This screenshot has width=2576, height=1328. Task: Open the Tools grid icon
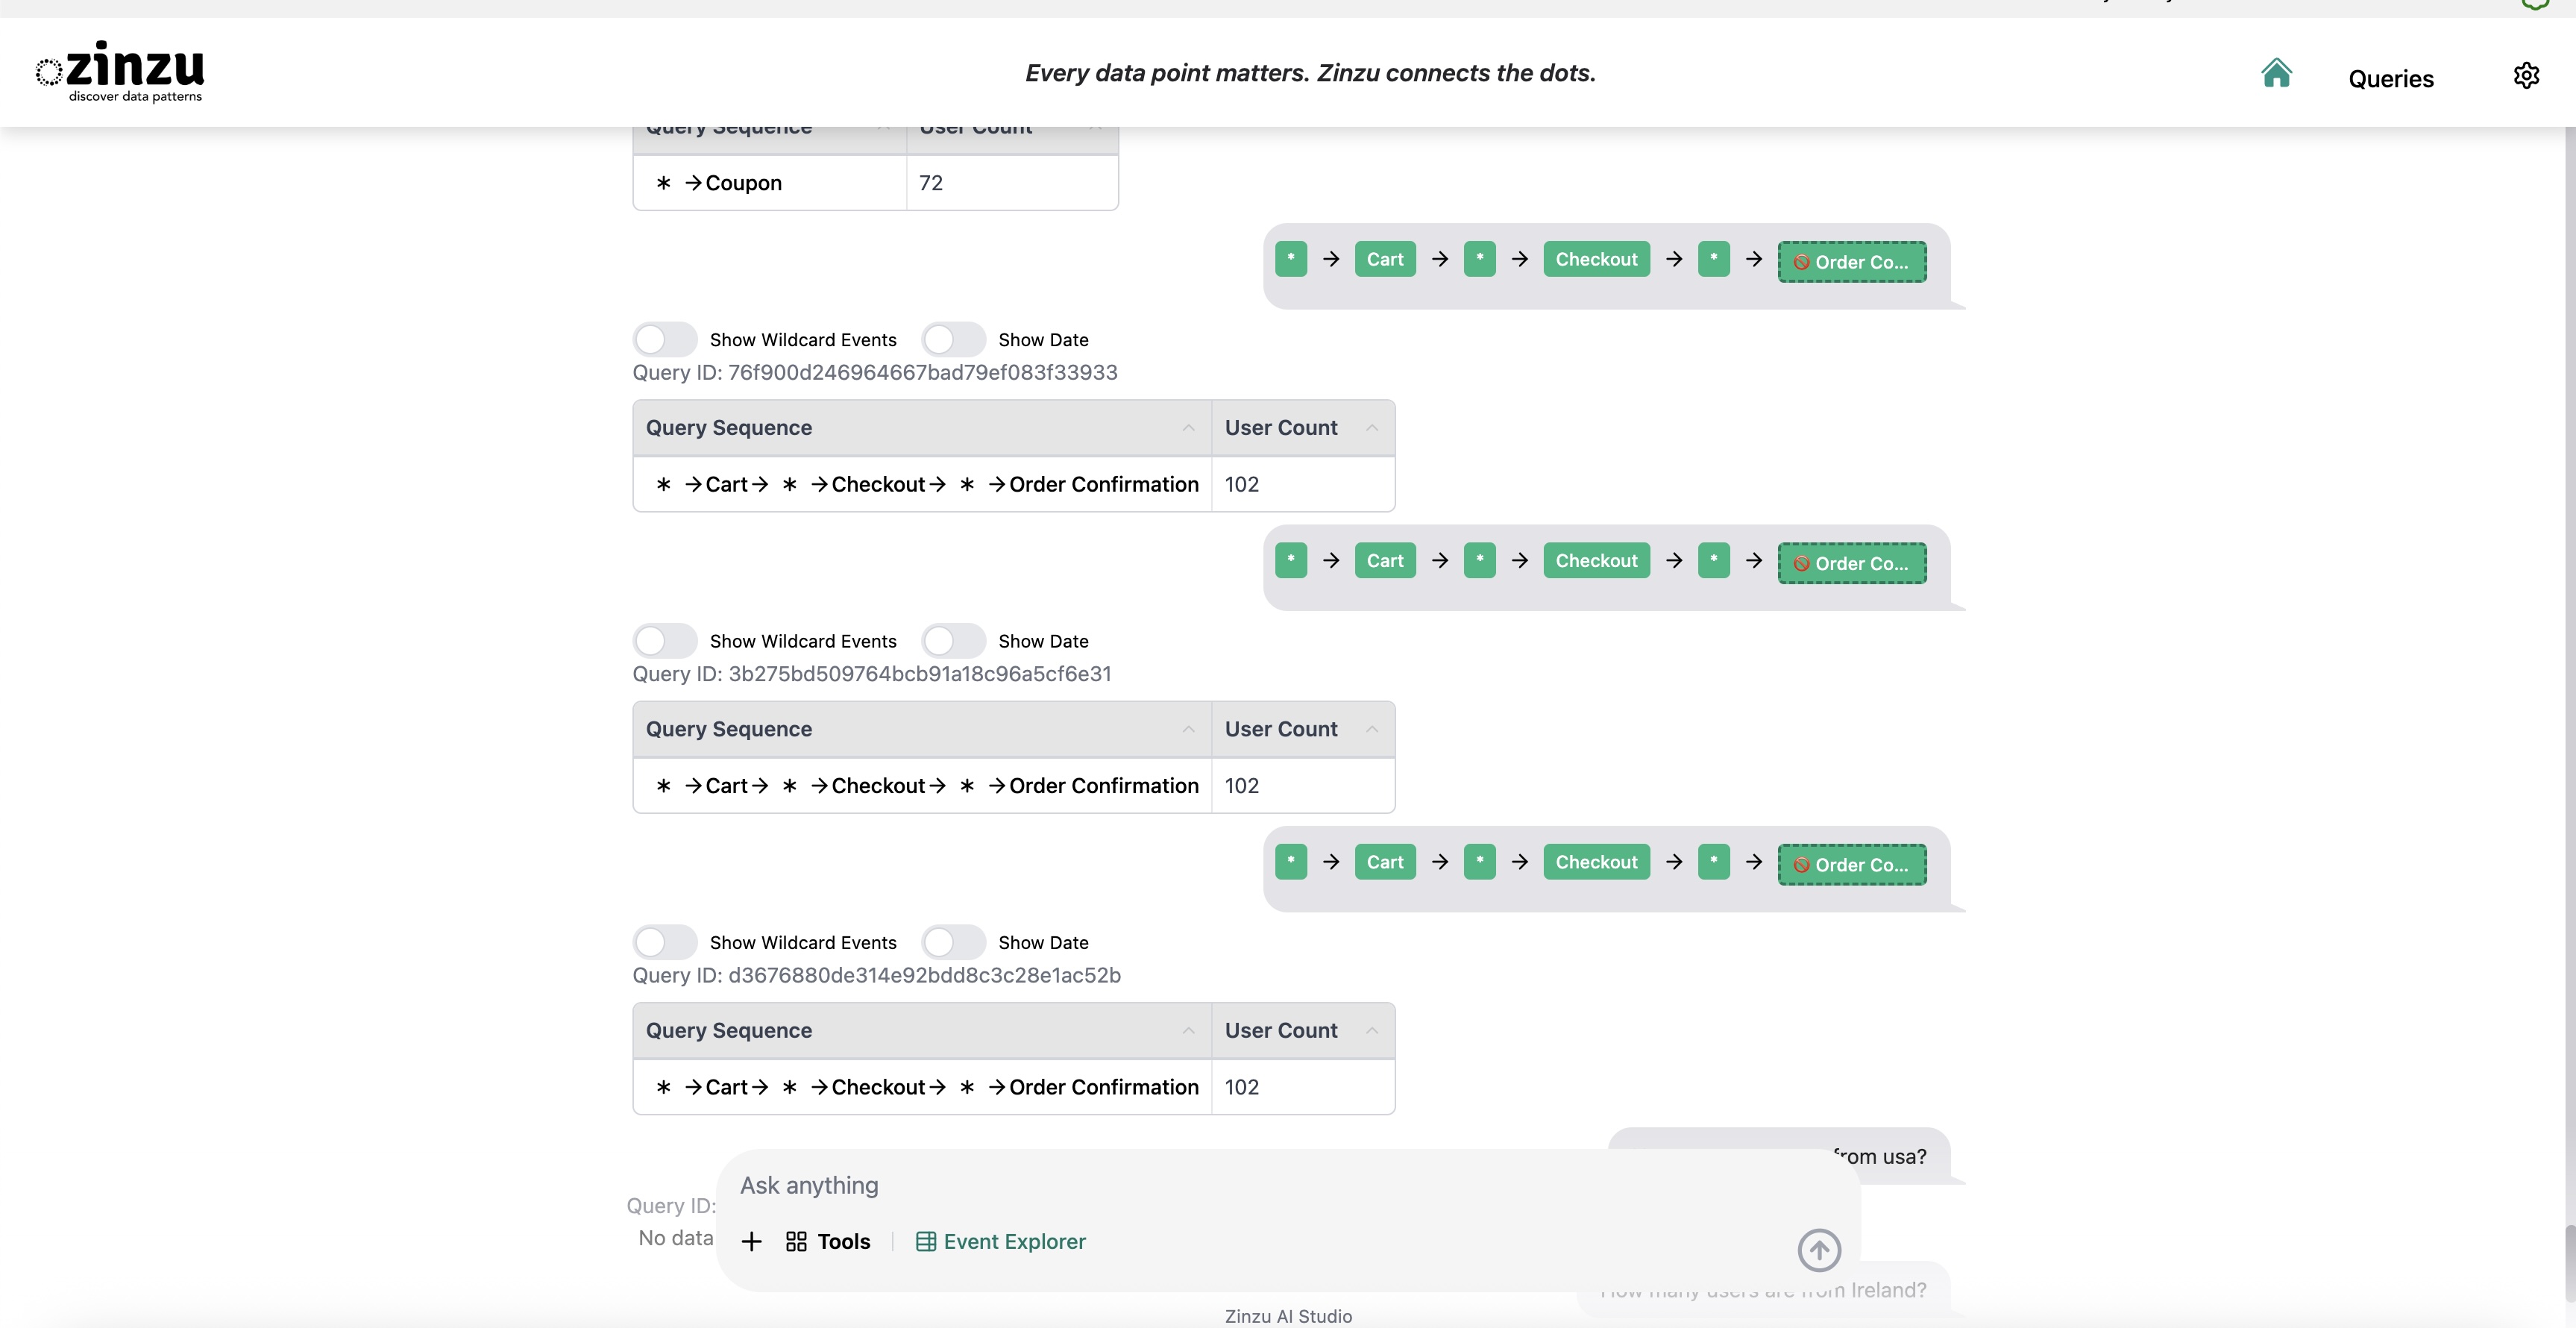point(796,1241)
